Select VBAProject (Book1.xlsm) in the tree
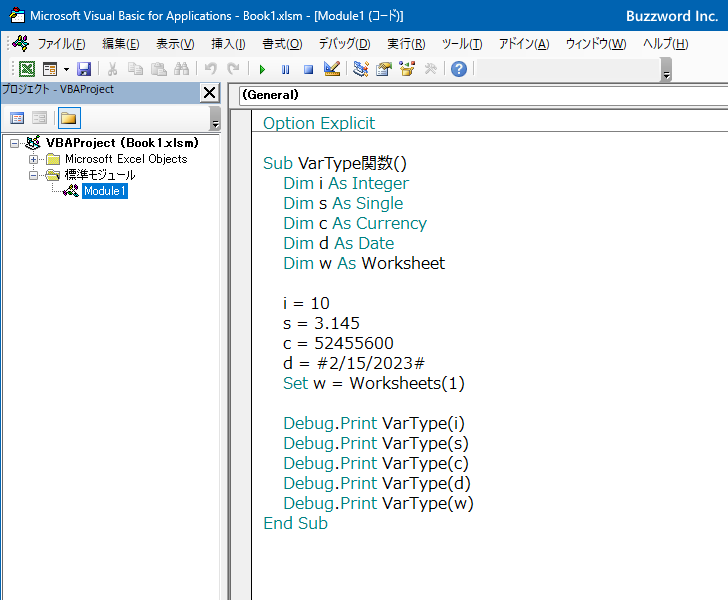The height and width of the screenshot is (600, 728). 122,143
